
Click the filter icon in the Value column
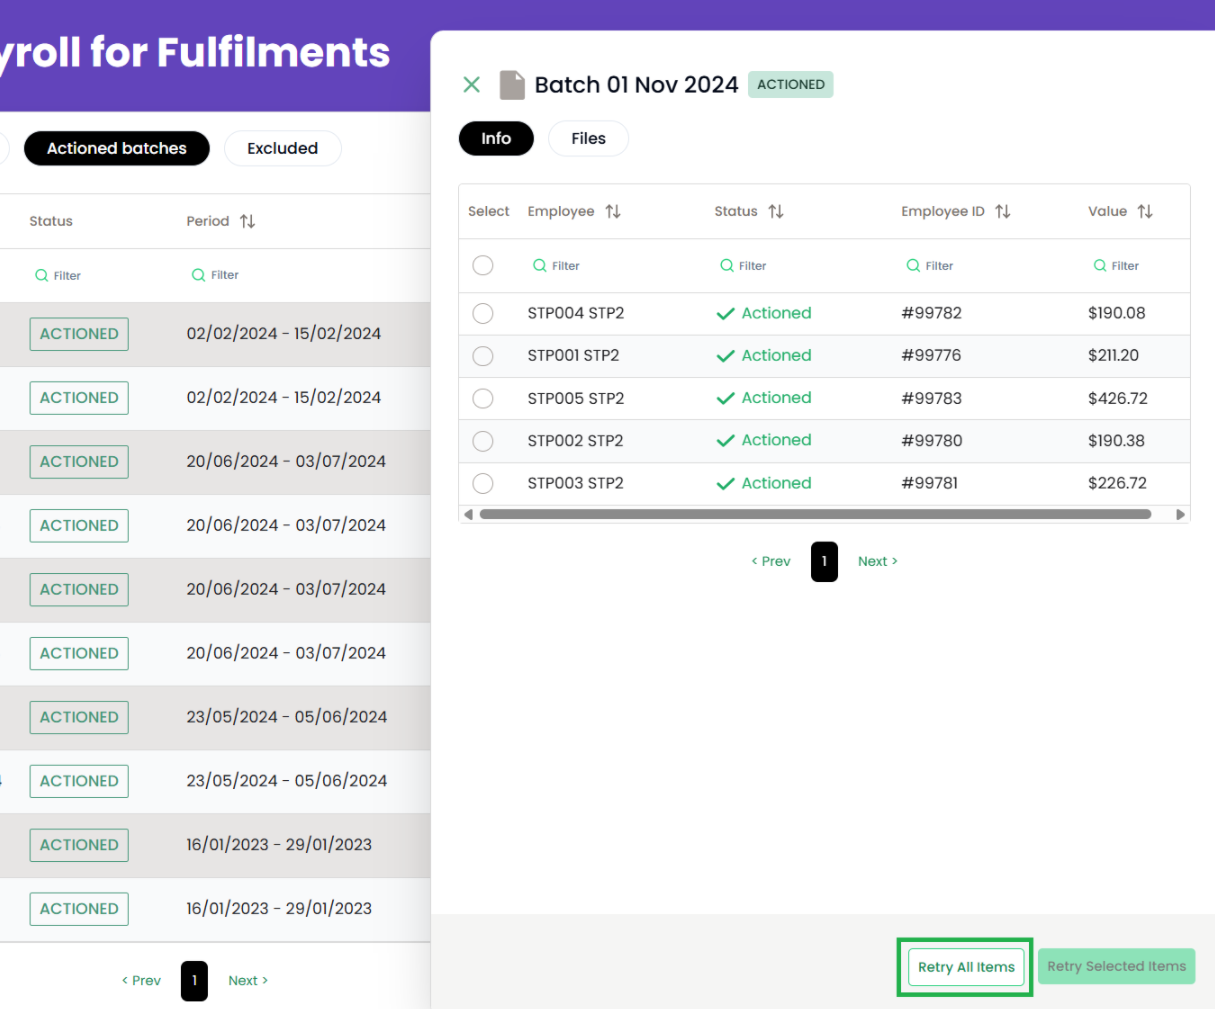click(1099, 265)
